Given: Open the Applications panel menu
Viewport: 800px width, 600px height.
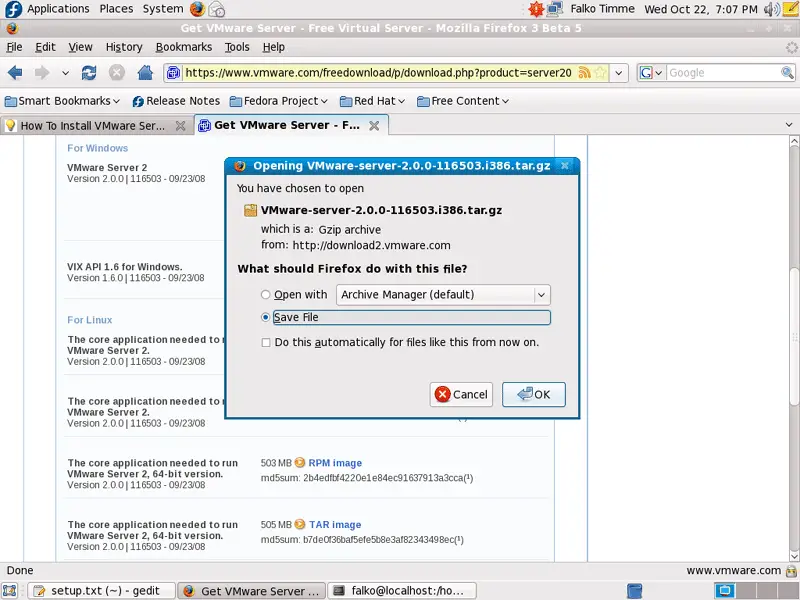Looking at the screenshot, I should tap(58, 9).
